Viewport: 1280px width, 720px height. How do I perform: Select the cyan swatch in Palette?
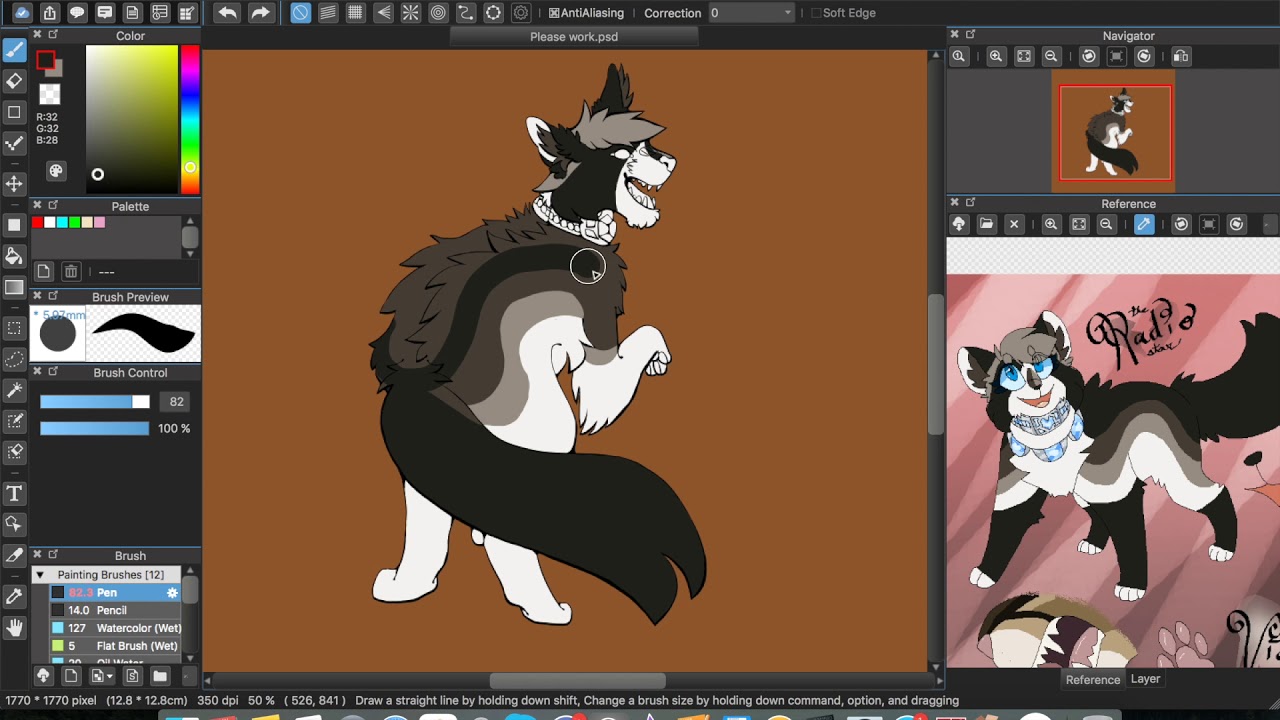[62, 222]
